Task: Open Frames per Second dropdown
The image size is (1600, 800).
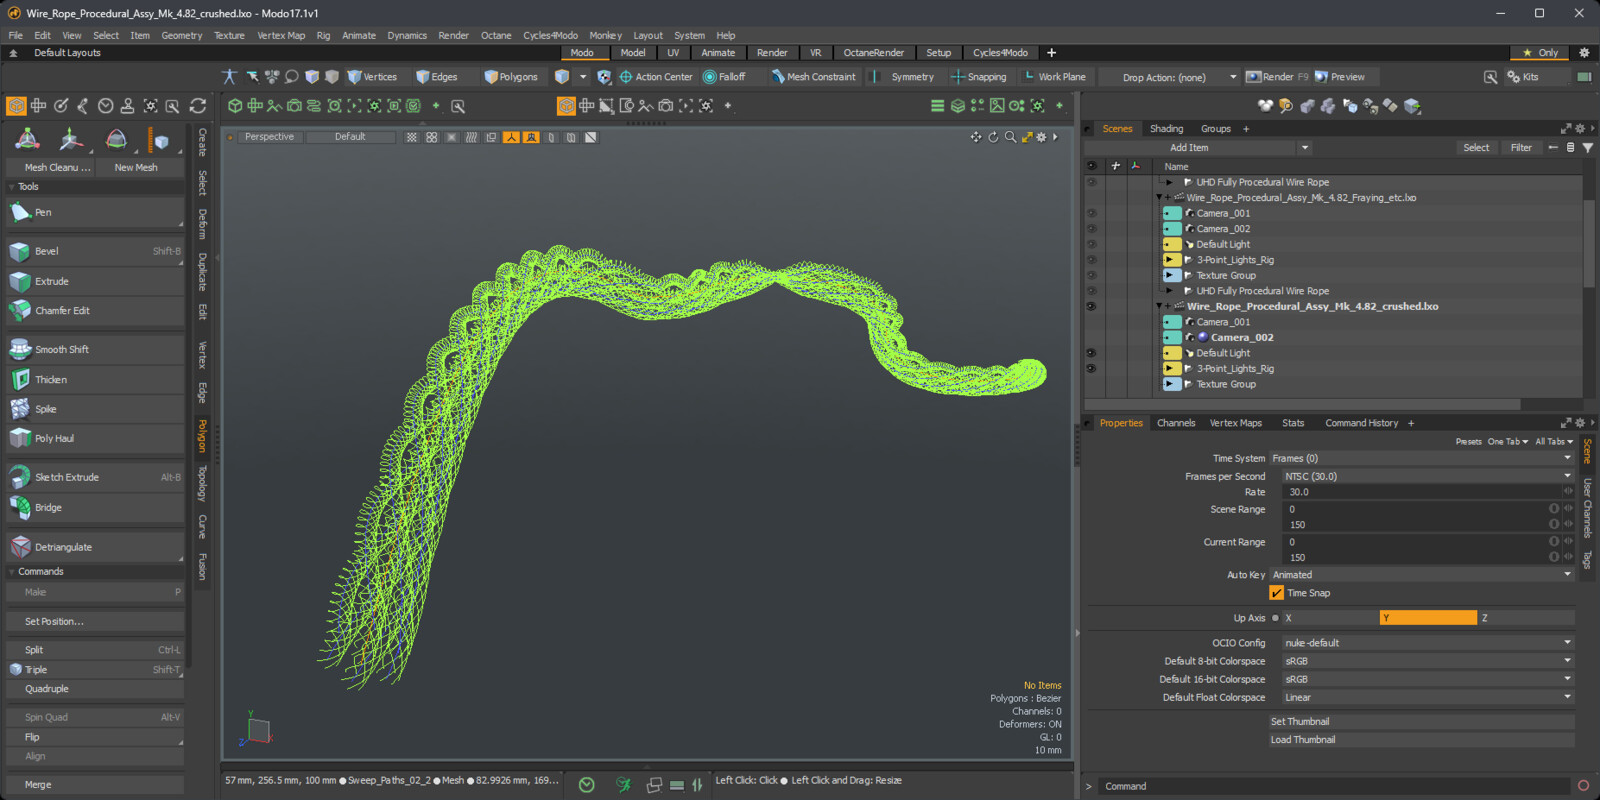Action: click(1428, 476)
